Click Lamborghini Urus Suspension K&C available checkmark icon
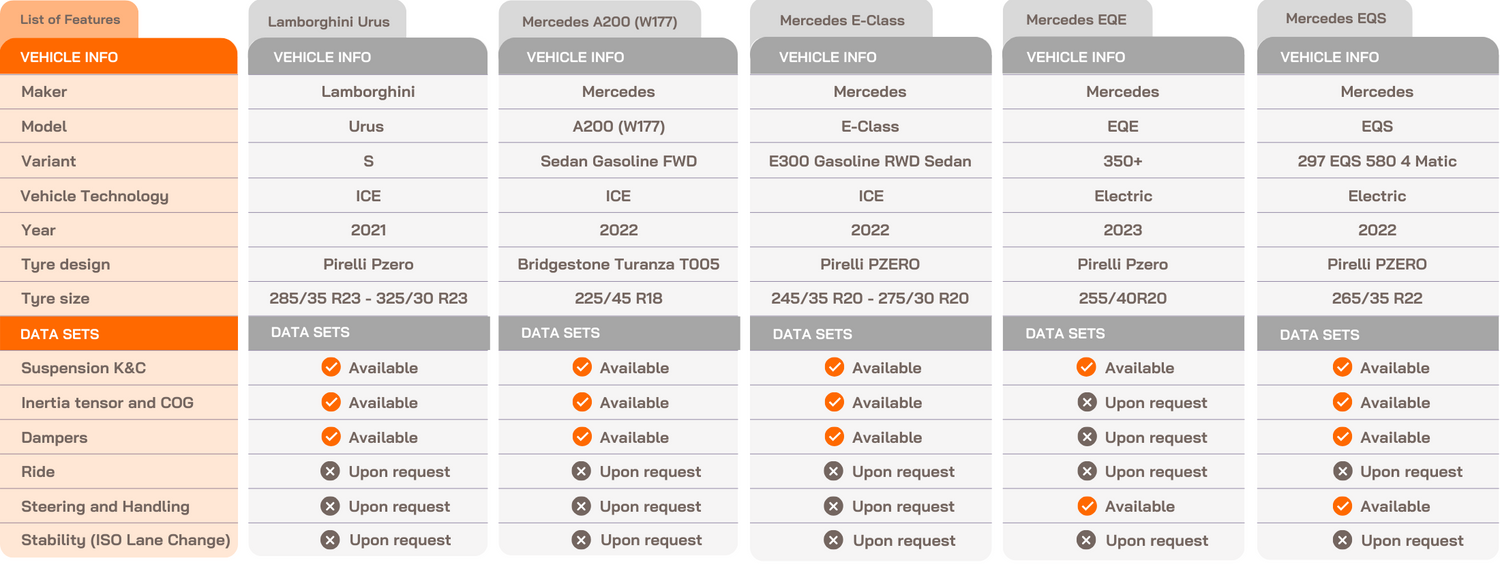 (331, 368)
